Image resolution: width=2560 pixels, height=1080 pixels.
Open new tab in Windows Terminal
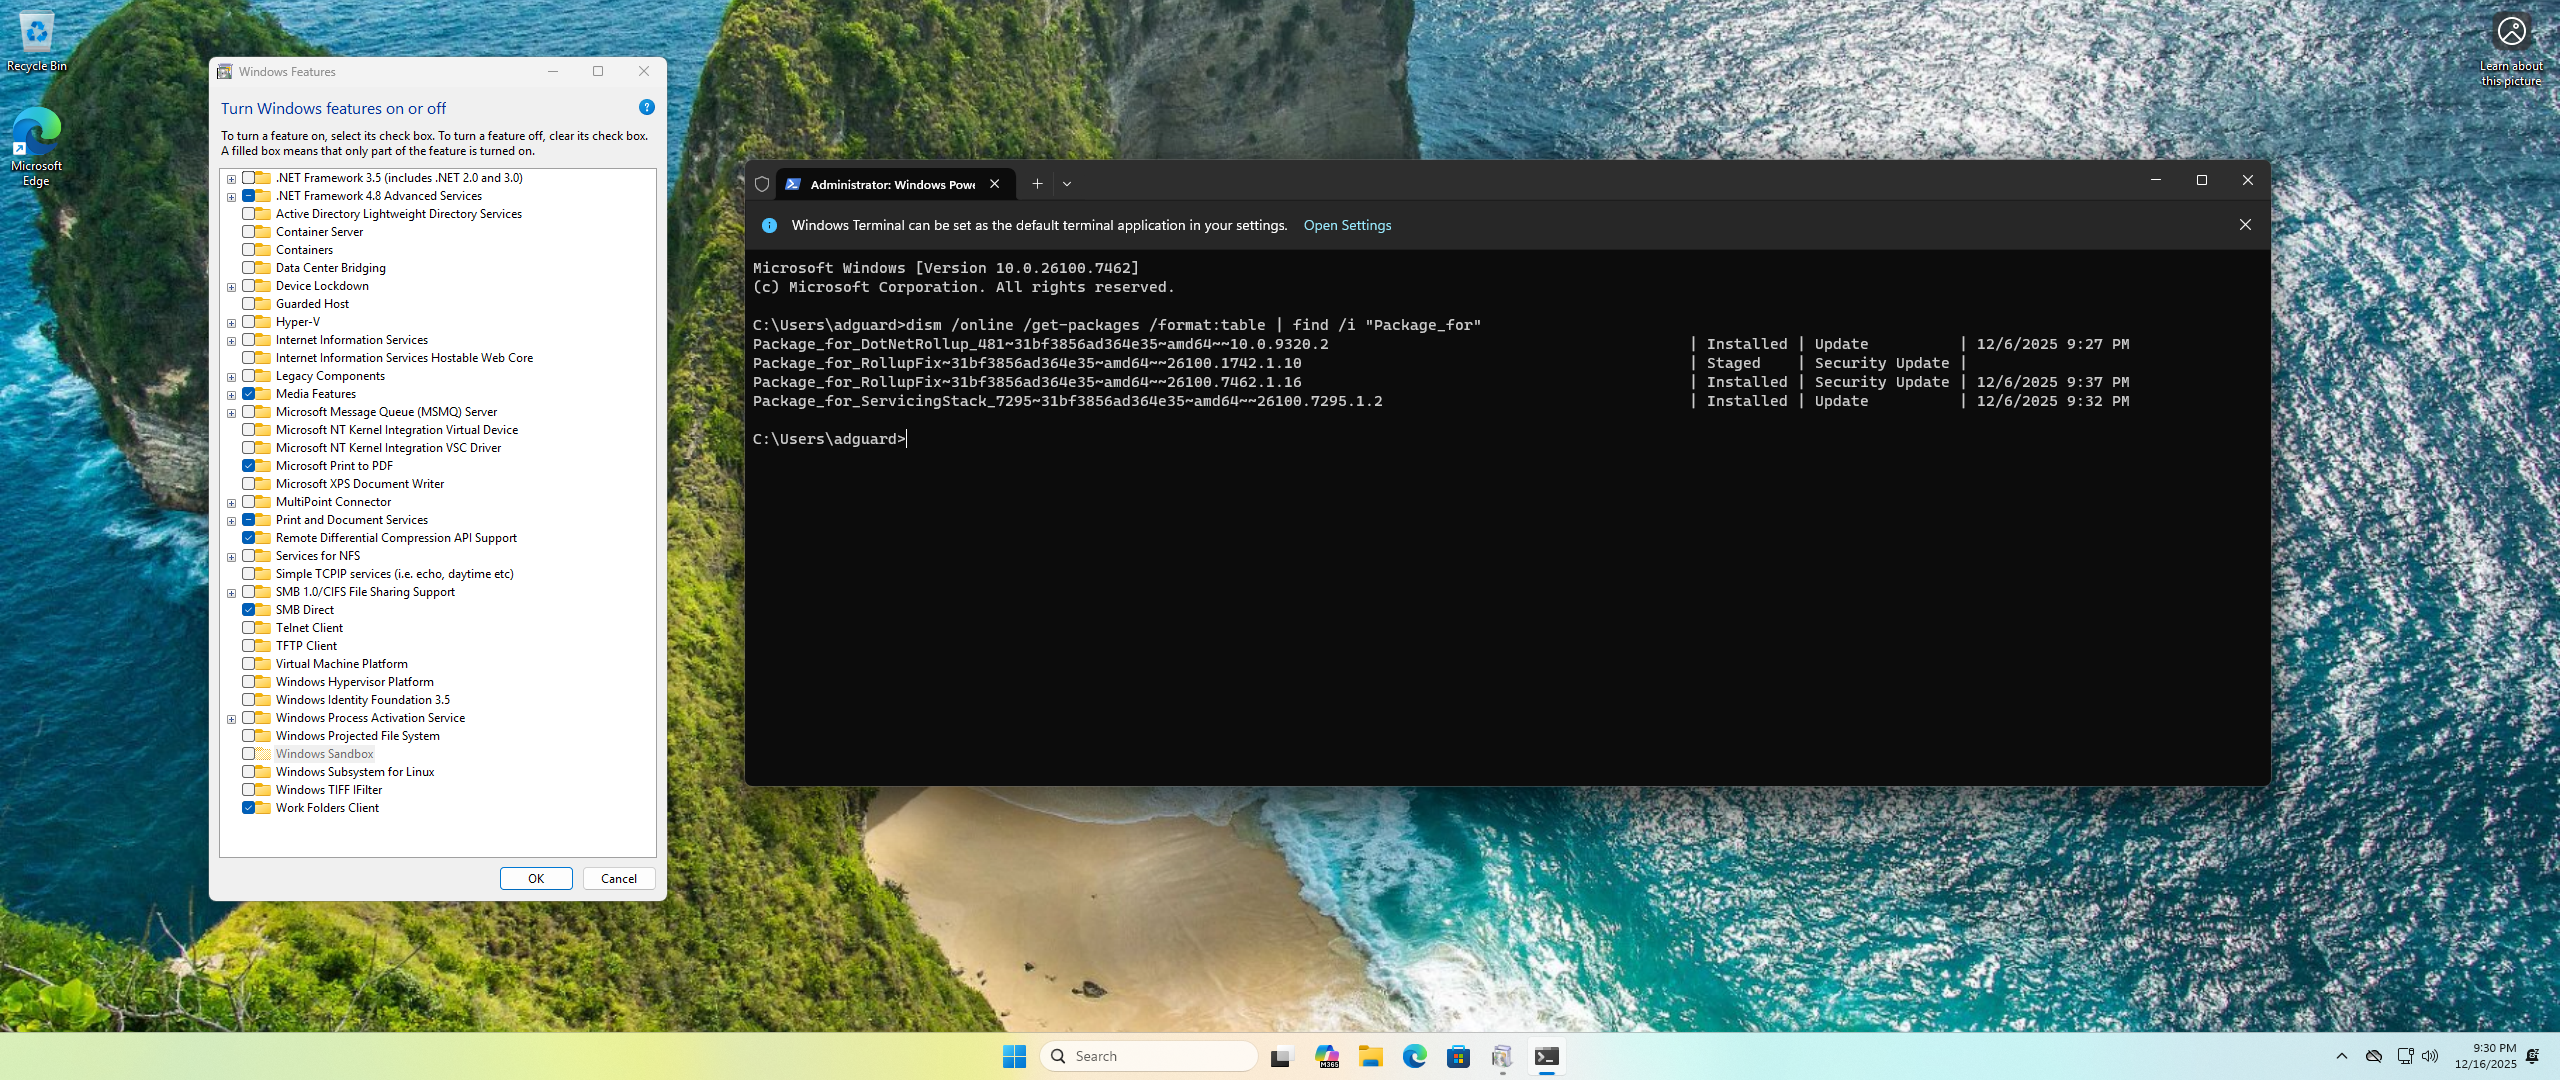(1037, 184)
